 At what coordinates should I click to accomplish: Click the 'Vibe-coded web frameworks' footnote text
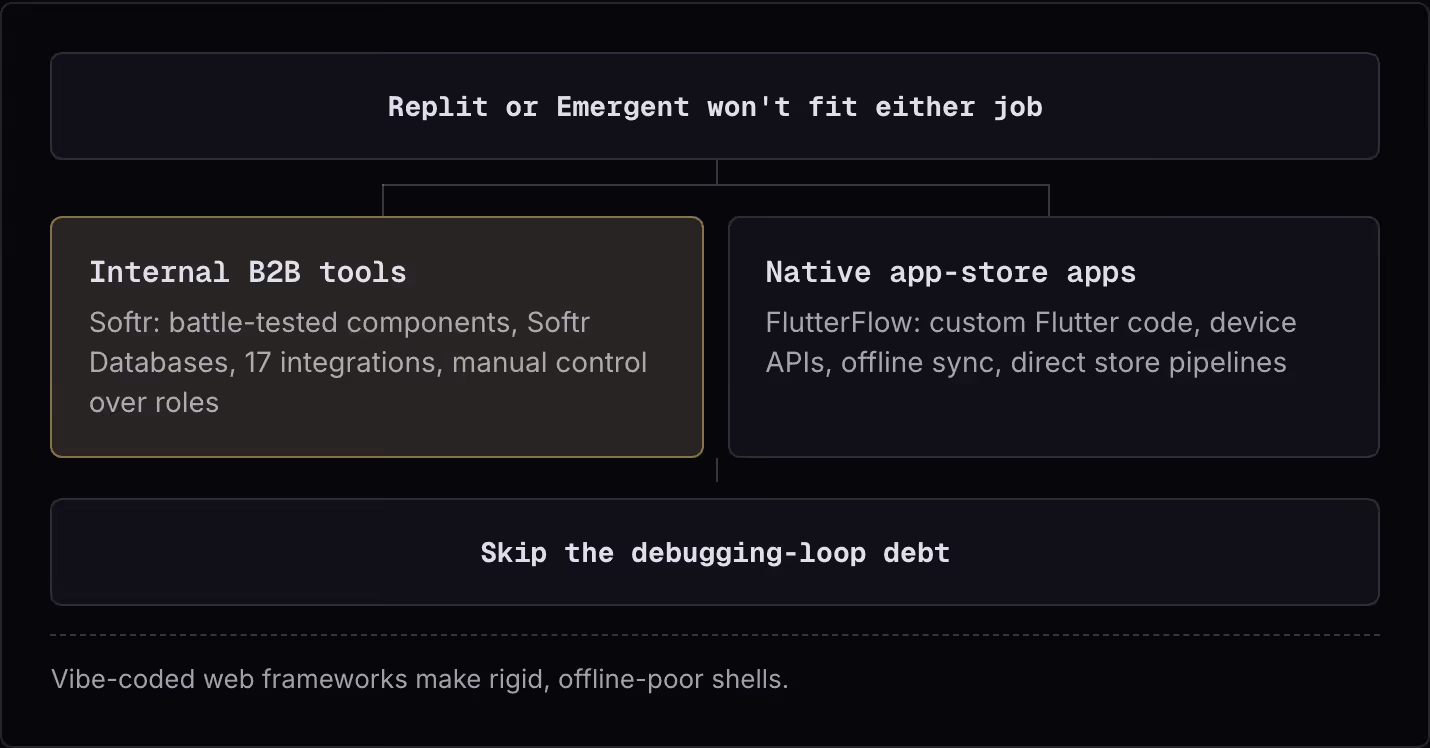point(420,680)
